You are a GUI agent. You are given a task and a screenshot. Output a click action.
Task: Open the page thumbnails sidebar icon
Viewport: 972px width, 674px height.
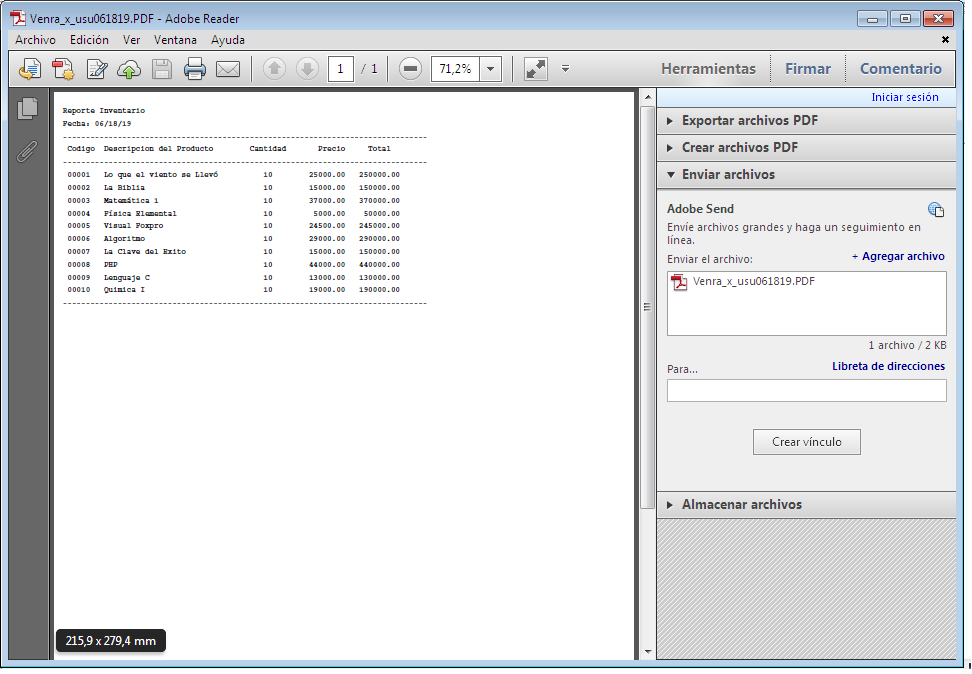coord(28,109)
